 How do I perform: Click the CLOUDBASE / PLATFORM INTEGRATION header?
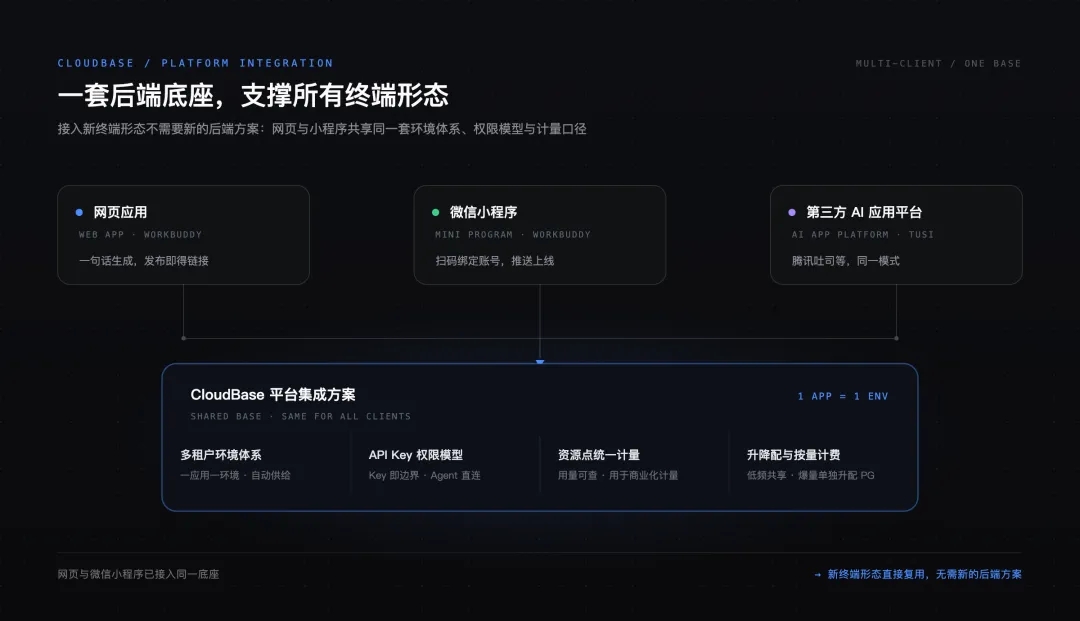195,63
